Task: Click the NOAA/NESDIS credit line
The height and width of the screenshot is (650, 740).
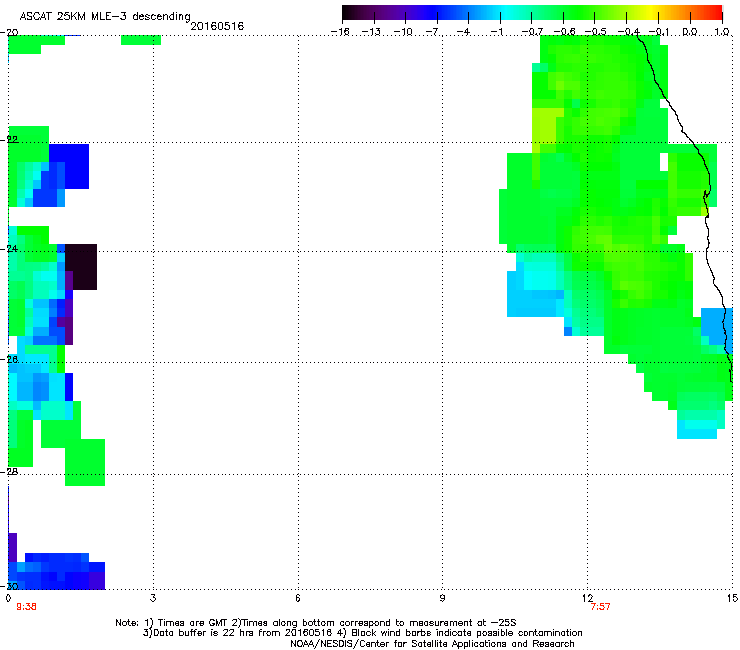Action: tap(432, 644)
